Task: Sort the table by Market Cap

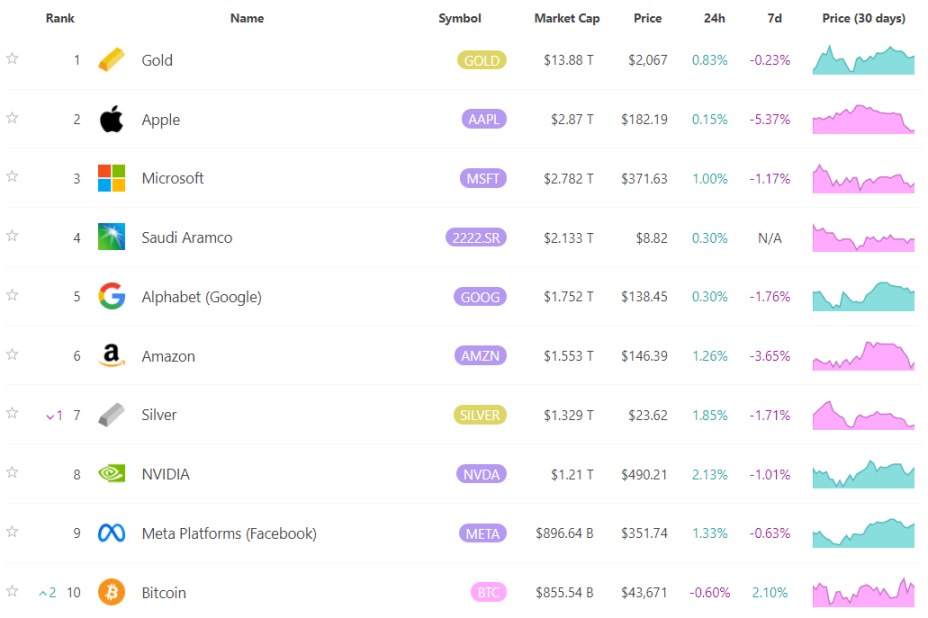Action: pos(567,18)
